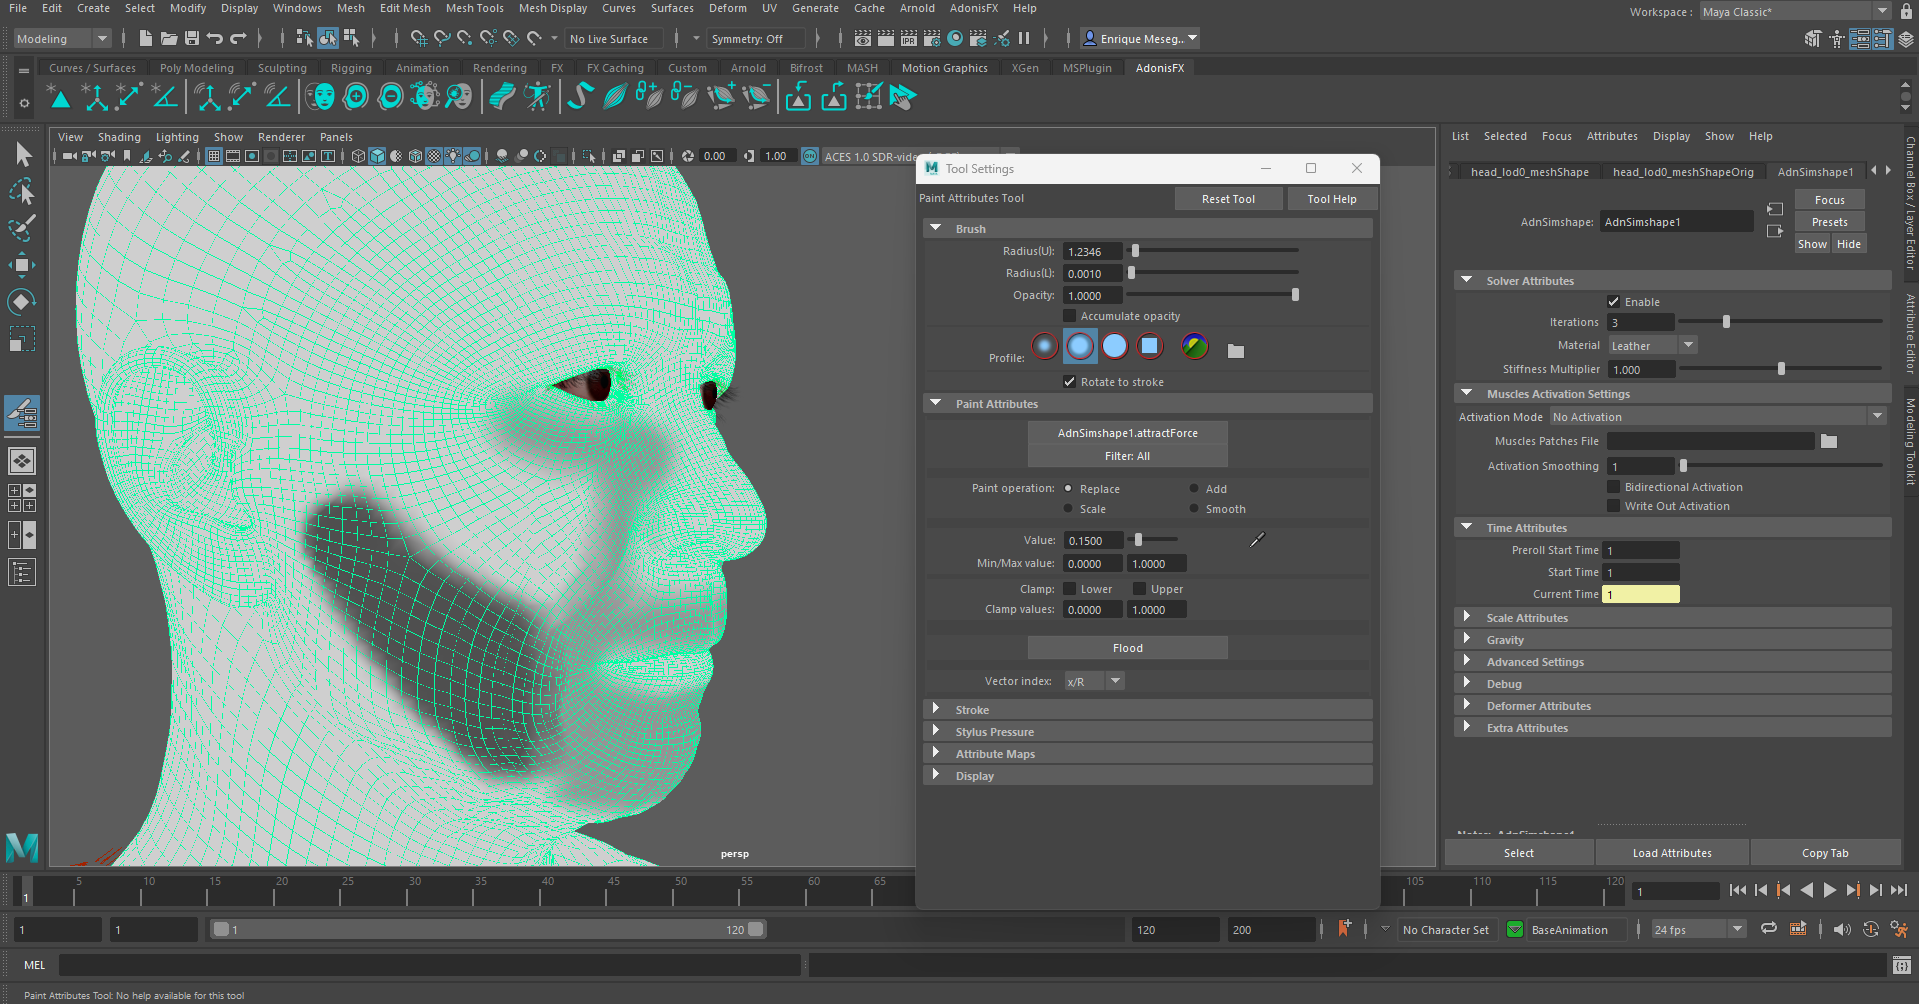Select the arrow Select tool in toolbox
This screenshot has width=1919, height=1004.
[23, 154]
